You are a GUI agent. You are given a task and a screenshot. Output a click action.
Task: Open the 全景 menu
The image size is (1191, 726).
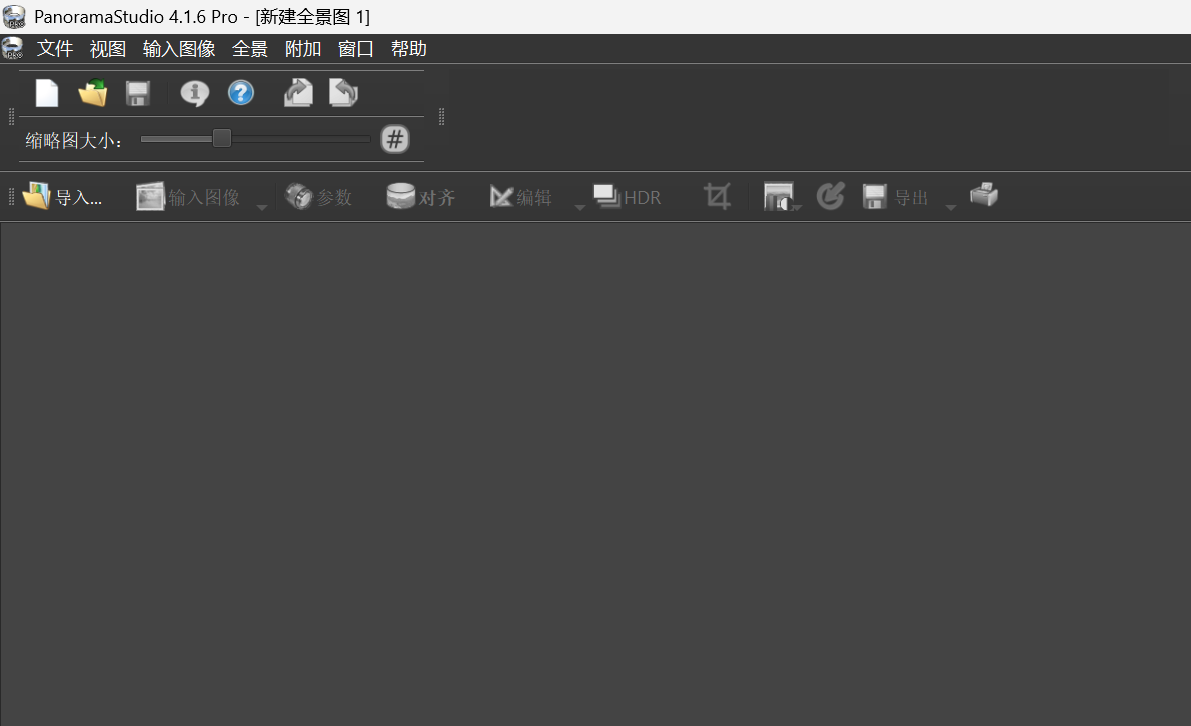250,48
